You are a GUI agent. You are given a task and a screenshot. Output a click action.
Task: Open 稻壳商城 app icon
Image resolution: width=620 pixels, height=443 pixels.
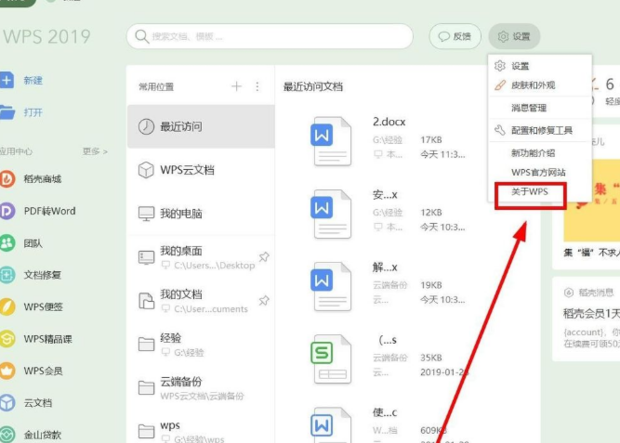(7, 179)
